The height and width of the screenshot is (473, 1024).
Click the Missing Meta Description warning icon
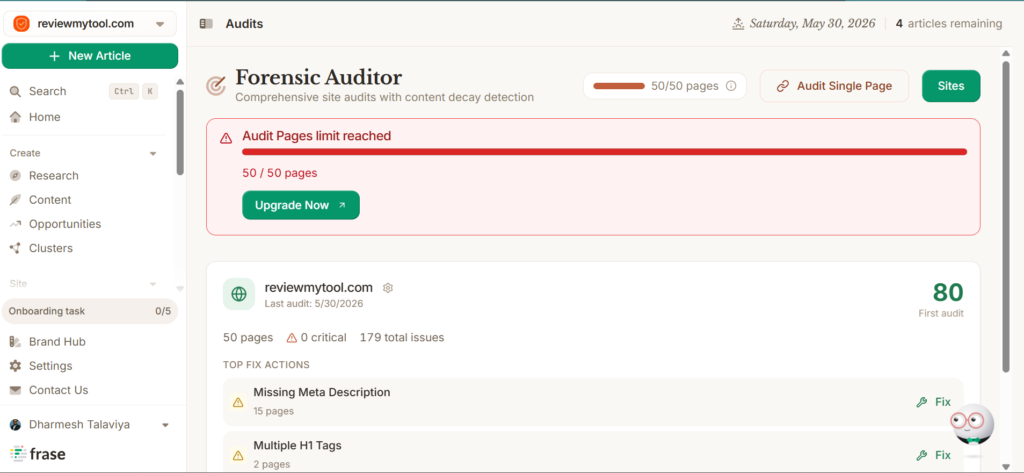pyautogui.click(x=238, y=402)
